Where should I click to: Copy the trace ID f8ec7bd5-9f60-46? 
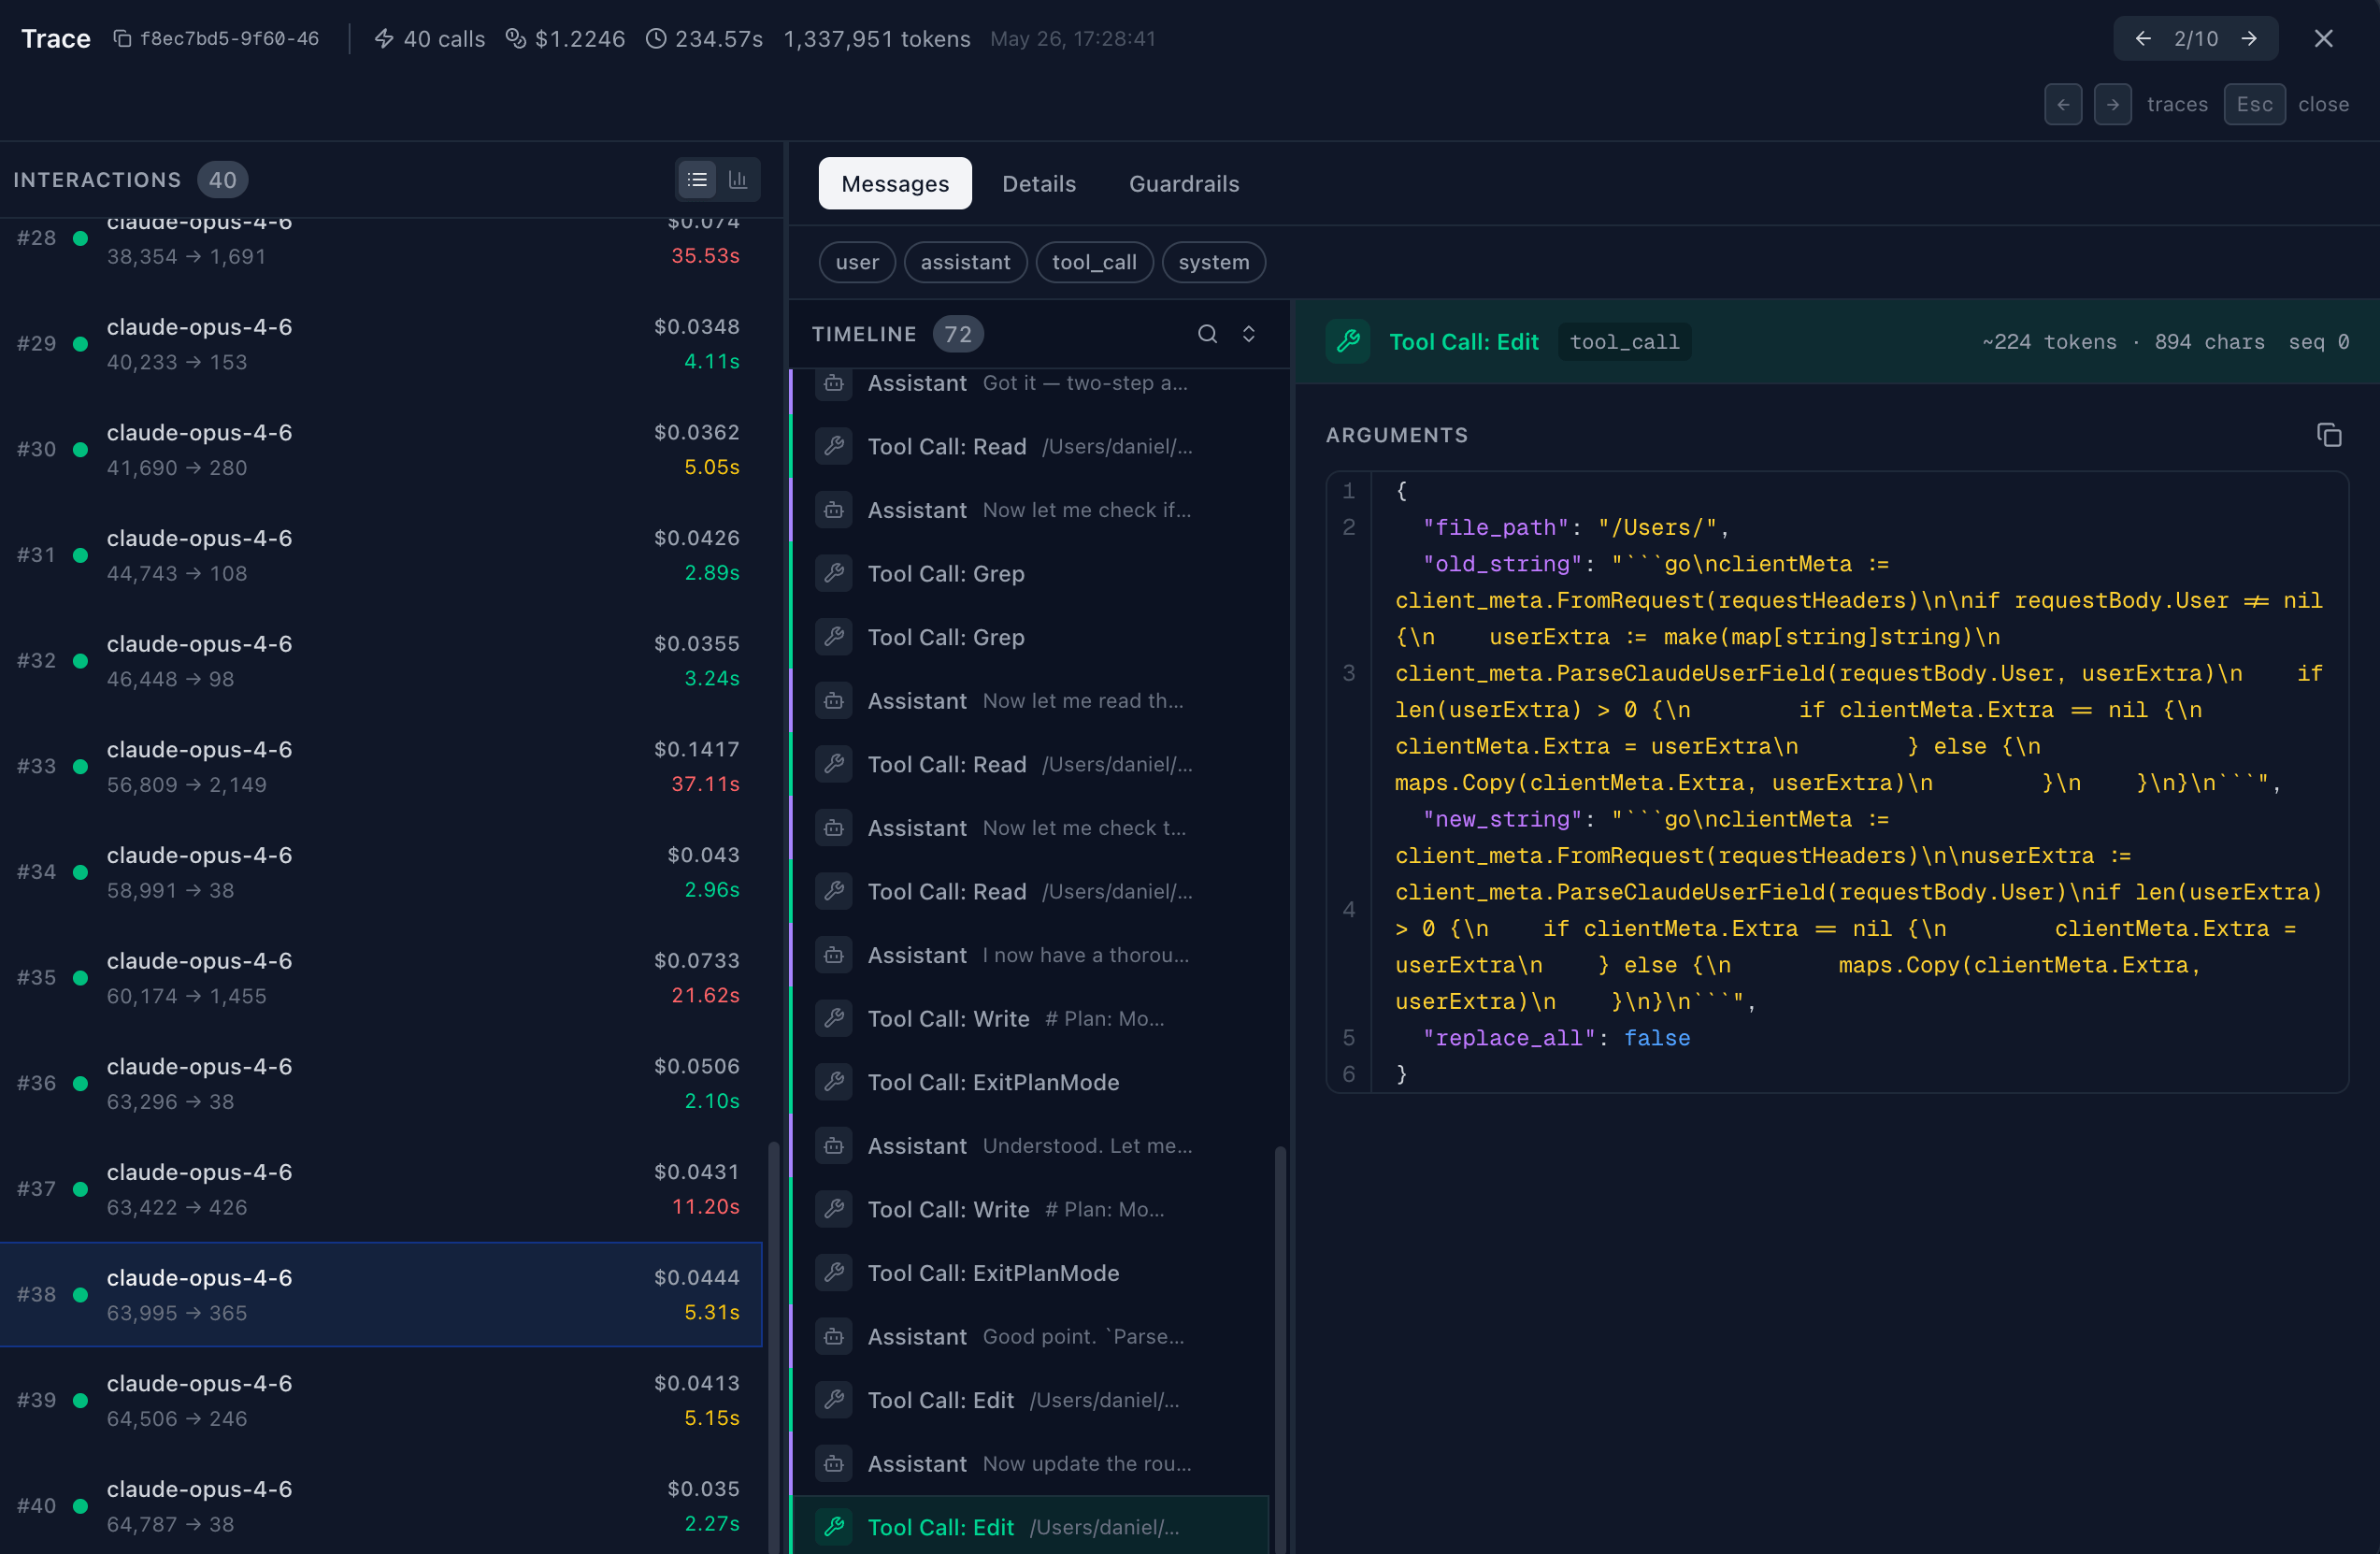coord(122,39)
